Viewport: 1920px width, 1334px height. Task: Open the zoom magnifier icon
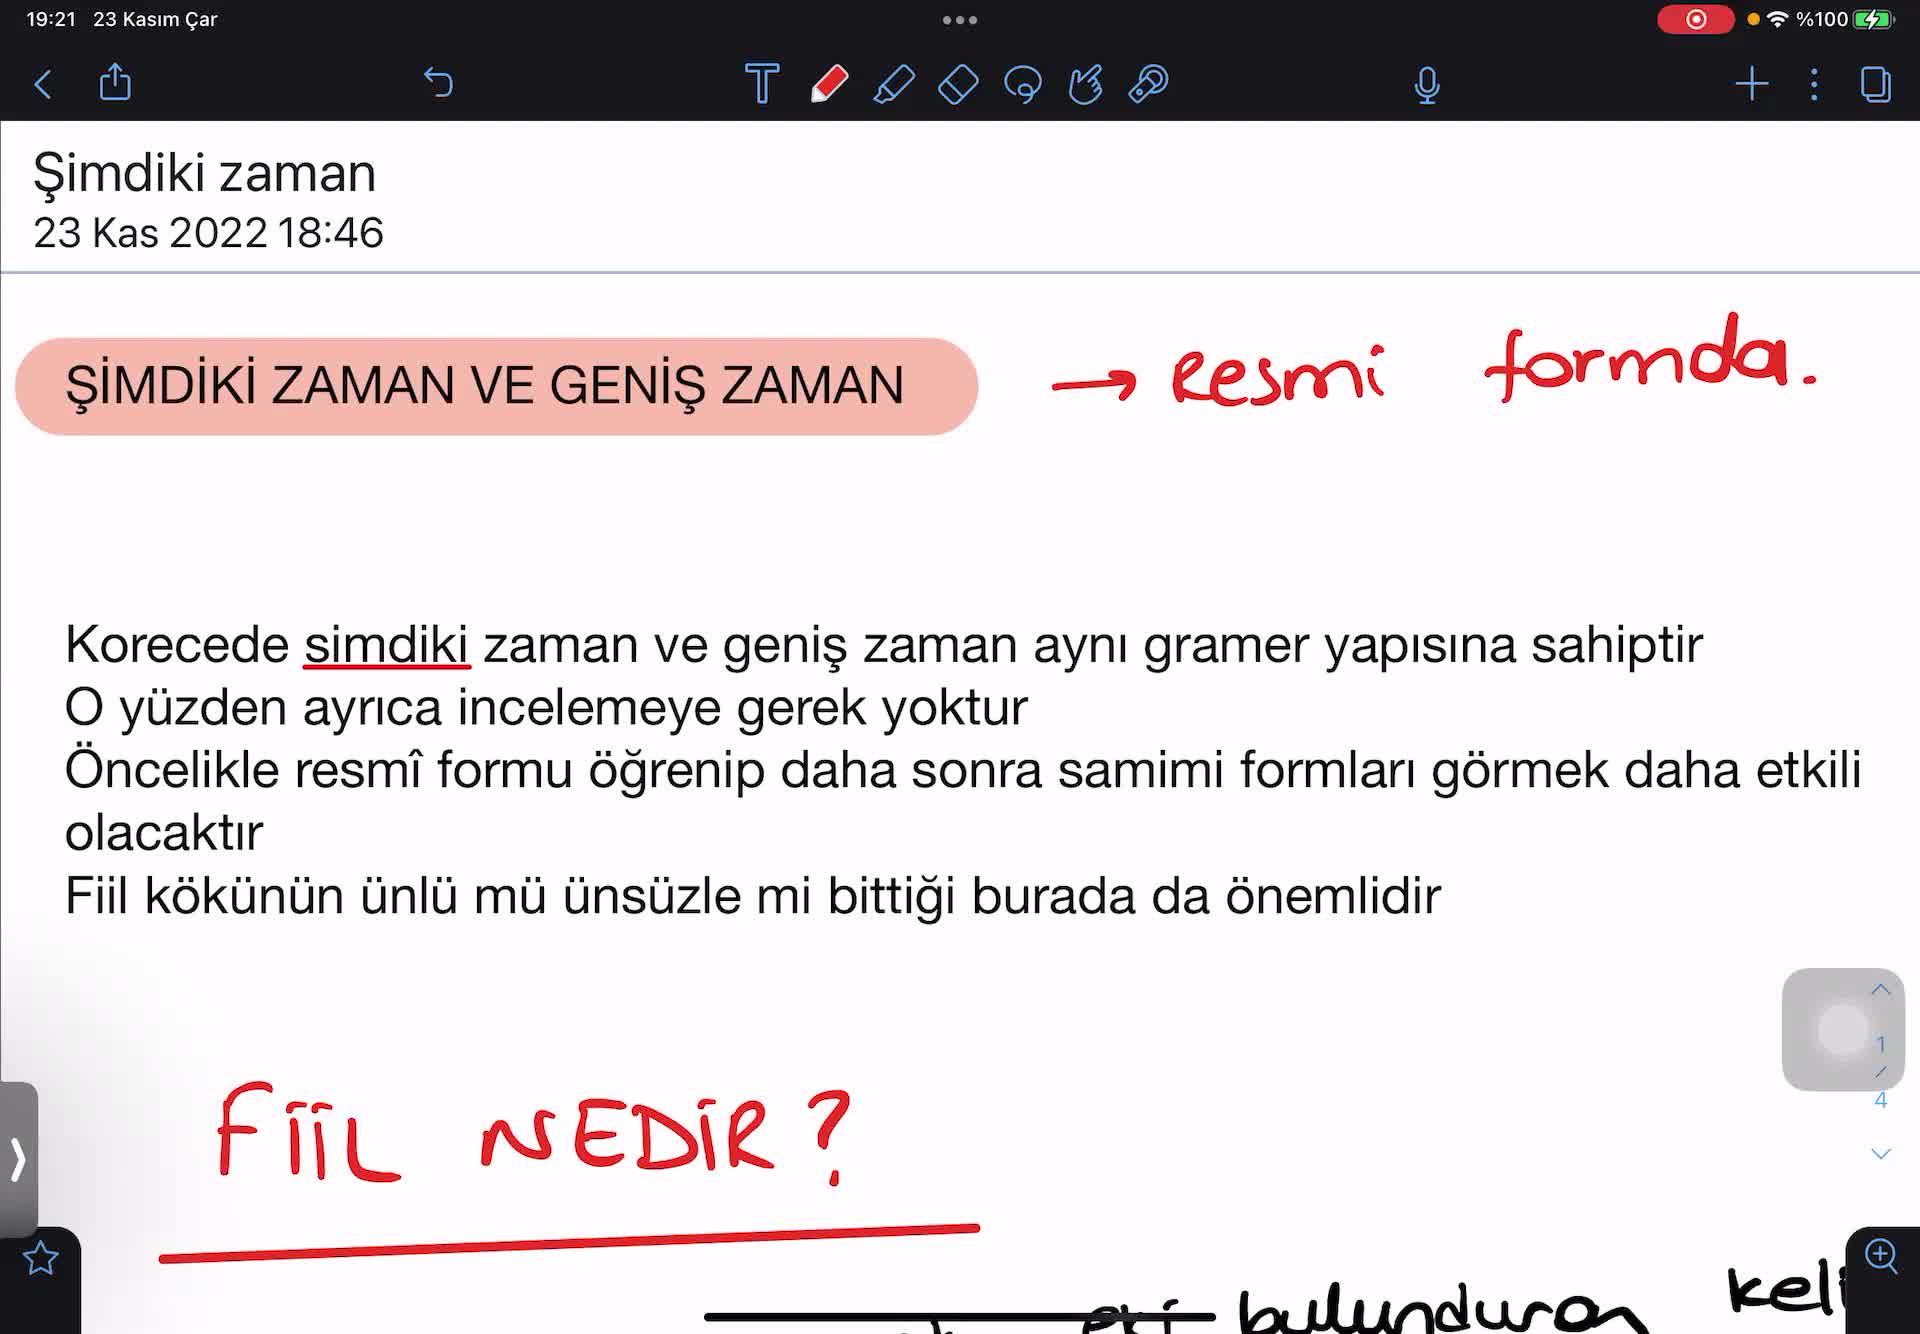(1881, 1255)
